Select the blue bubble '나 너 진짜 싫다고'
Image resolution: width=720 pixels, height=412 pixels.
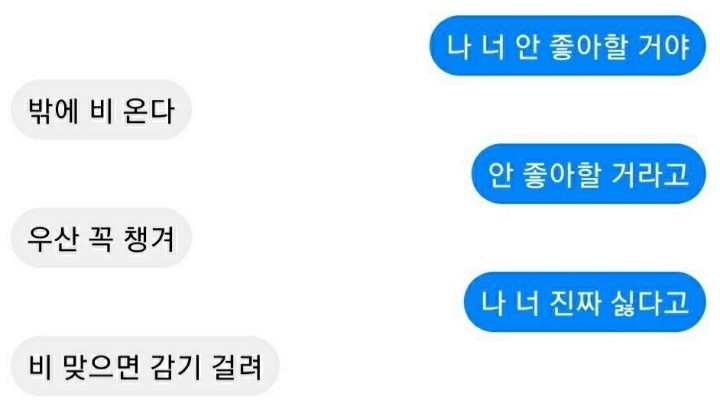[x=585, y=302]
